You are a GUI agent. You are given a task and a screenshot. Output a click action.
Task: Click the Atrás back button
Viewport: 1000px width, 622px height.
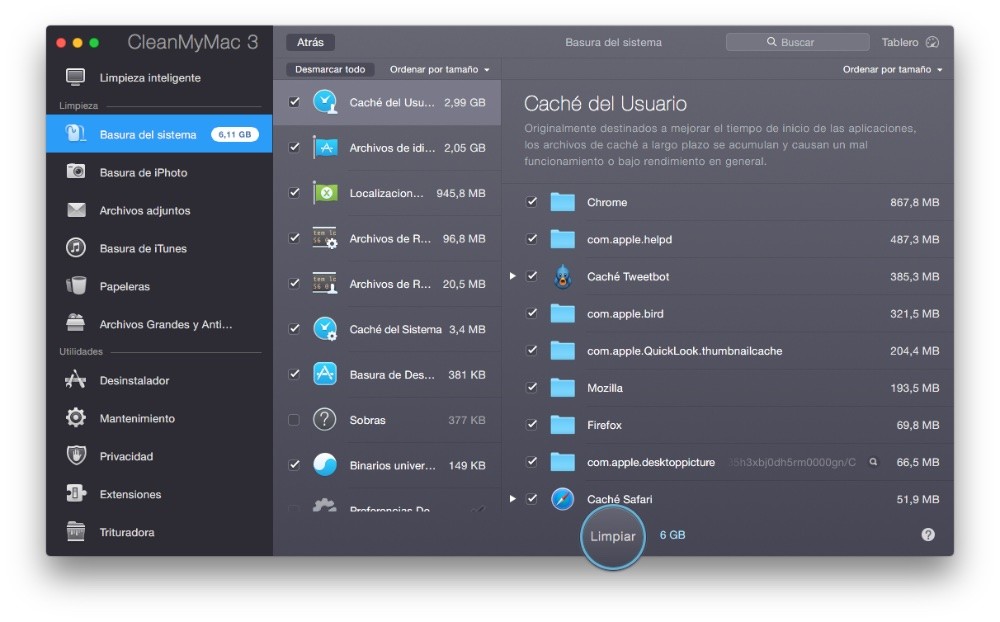[310, 42]
